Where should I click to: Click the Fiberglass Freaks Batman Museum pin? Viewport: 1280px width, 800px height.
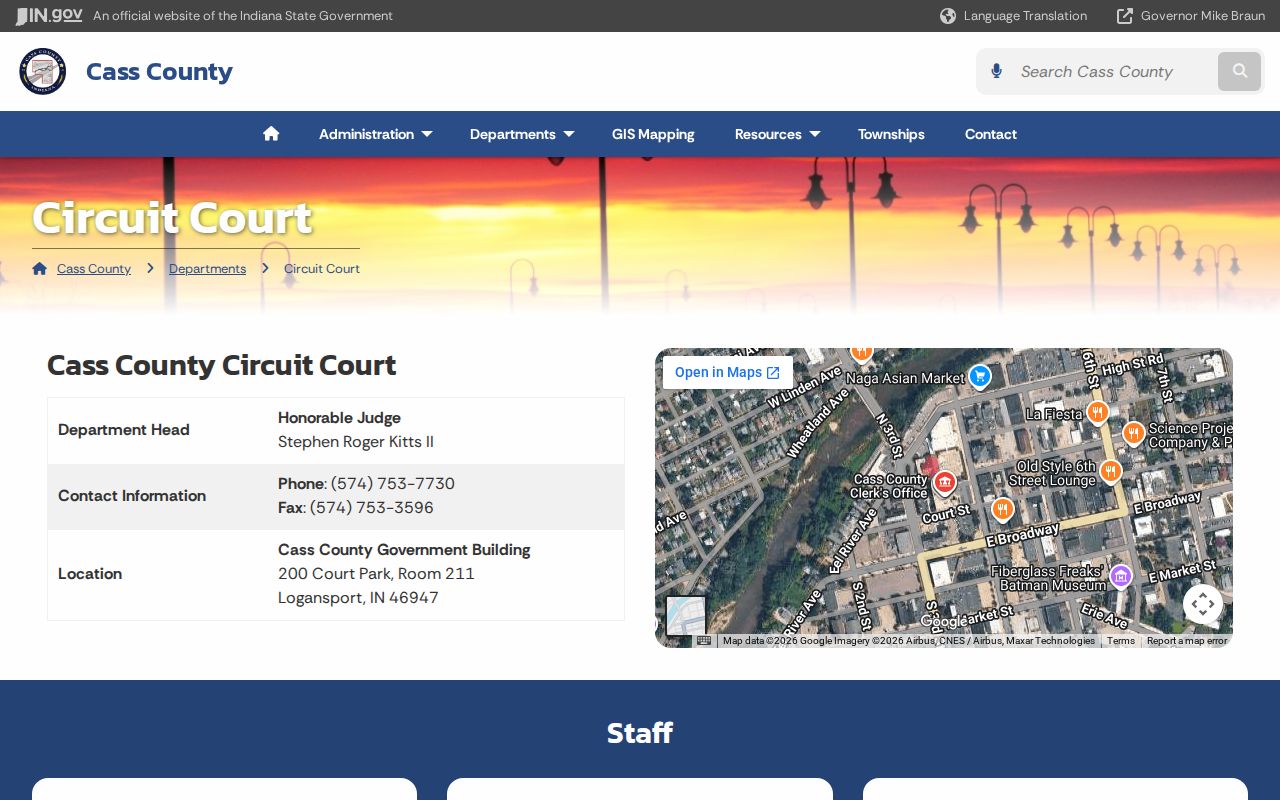[x=1121, y=576]
